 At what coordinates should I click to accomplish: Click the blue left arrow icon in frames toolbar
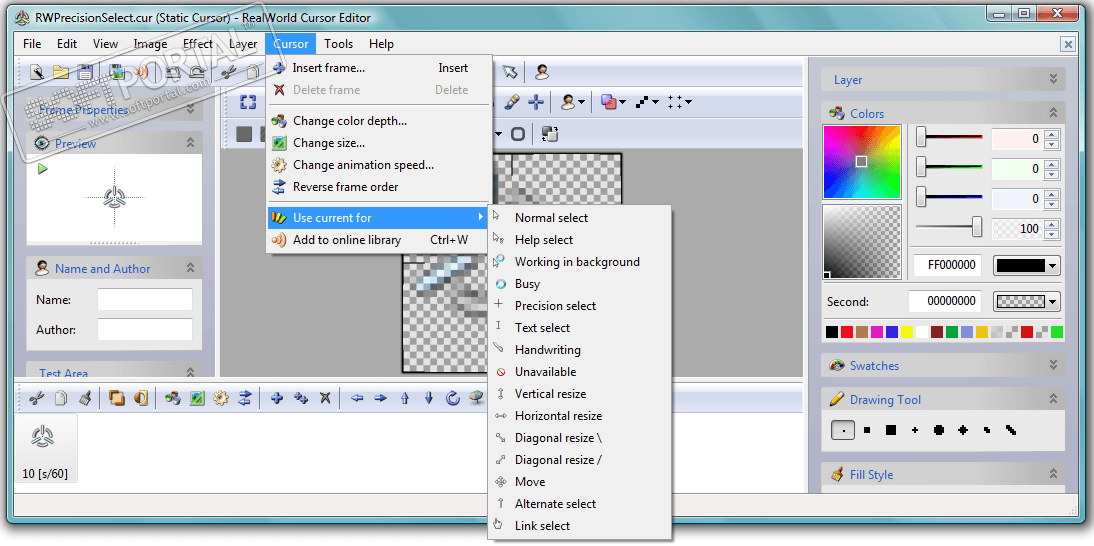pyautogui.click(x=357, y=398)
